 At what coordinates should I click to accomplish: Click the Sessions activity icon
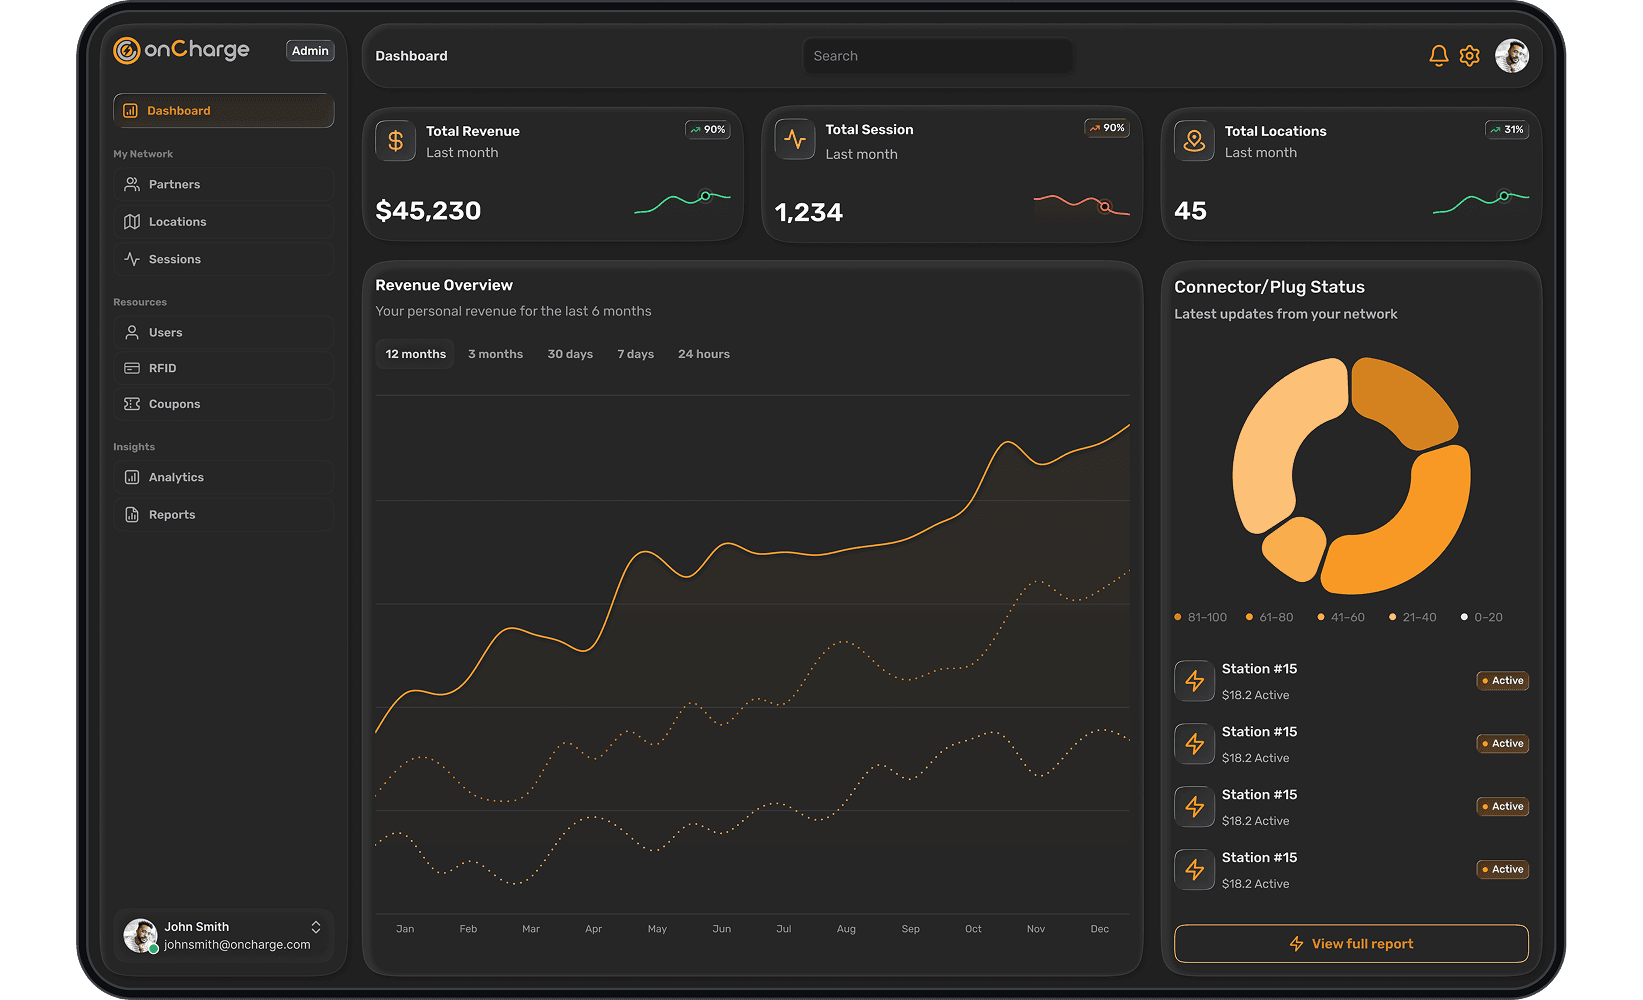point(133,258)
